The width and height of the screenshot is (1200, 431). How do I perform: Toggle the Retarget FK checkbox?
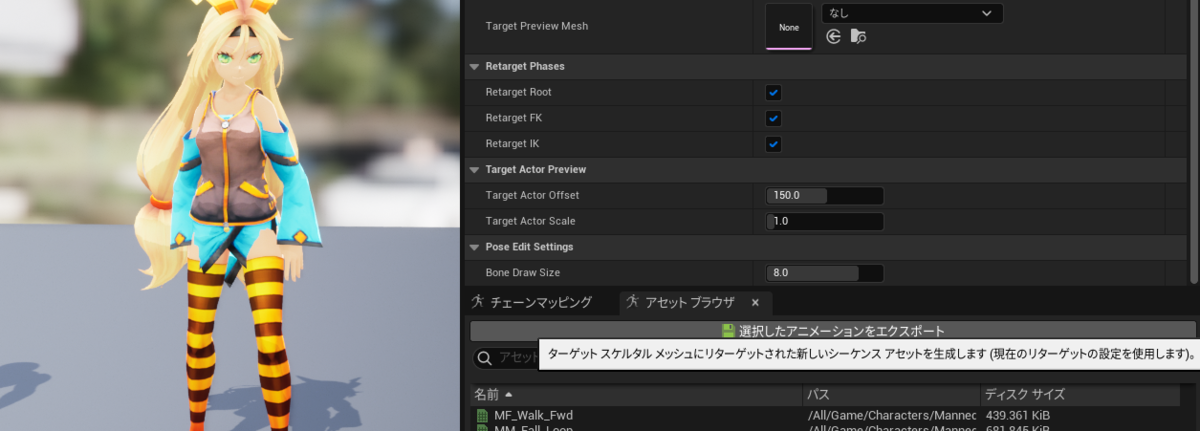coord(774,118)
